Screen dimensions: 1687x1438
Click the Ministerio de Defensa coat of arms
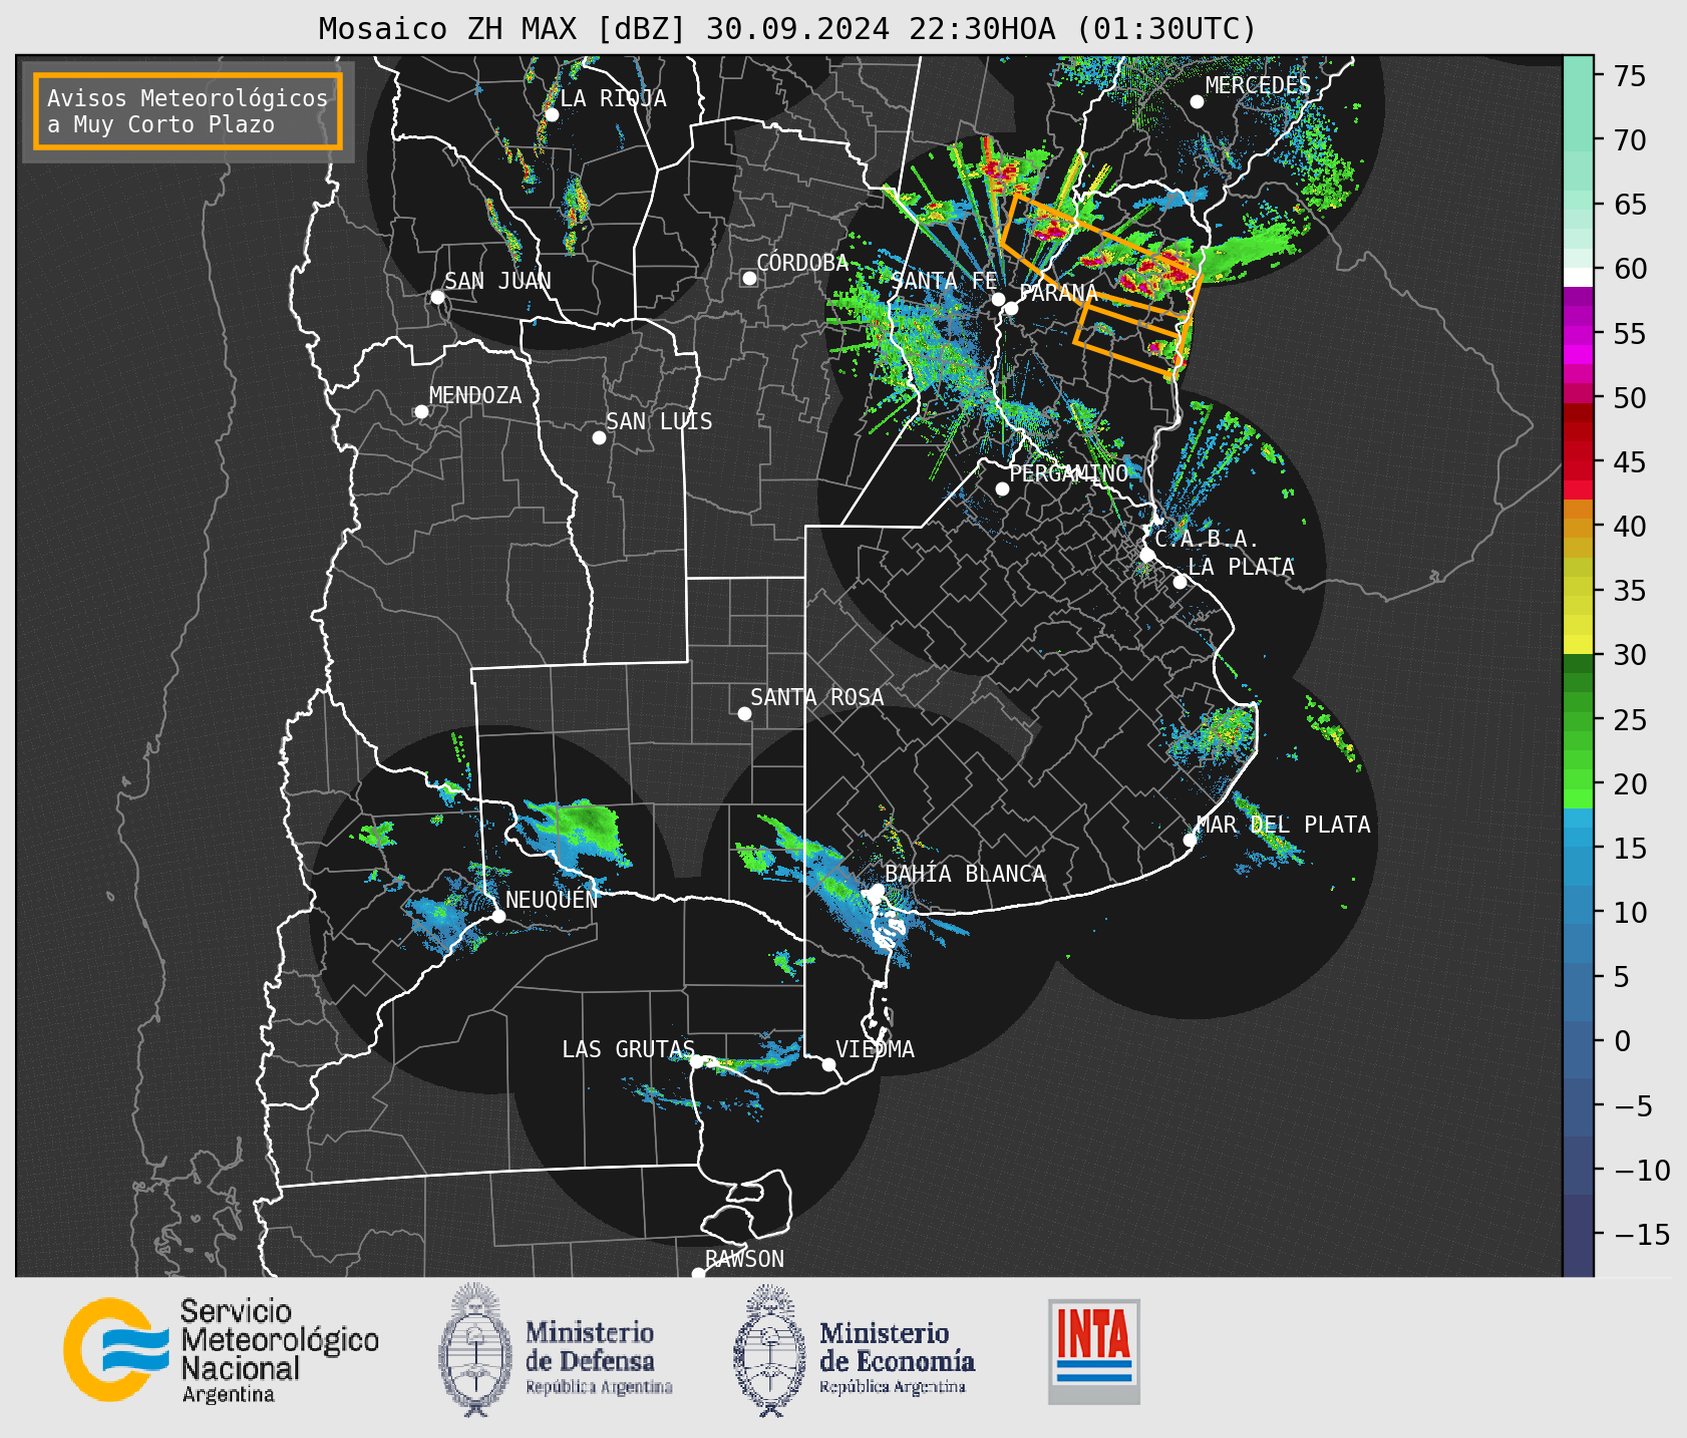475,1350
